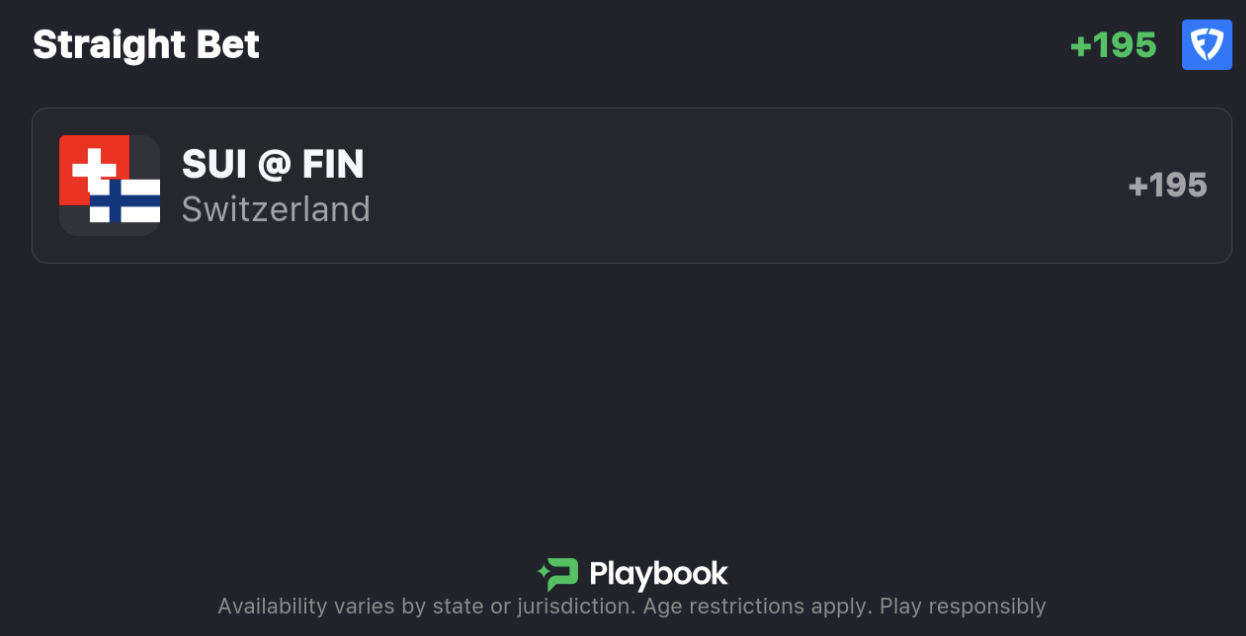The image size is (1246, 636).
Task: Select the gray +195 odds in bet card
Action: pyautogui.click(x=1167, y=185)
